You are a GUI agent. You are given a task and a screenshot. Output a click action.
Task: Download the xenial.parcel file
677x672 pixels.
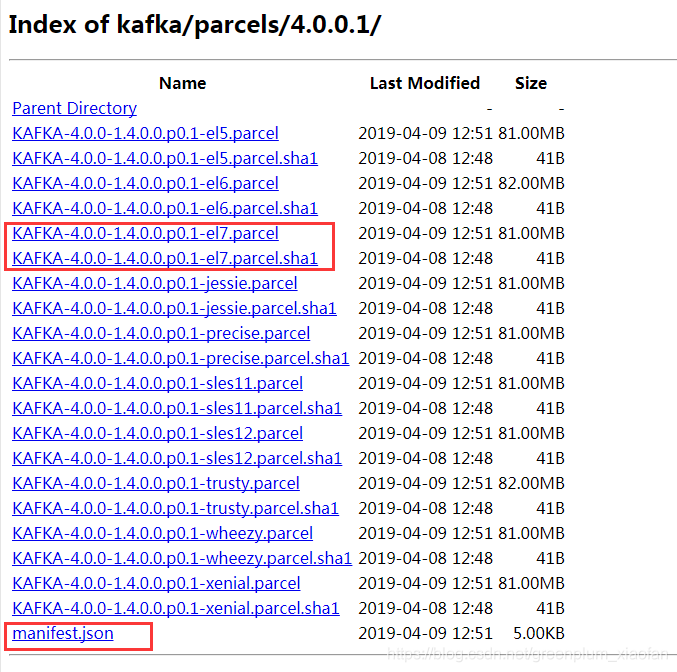(x=156, y=584)
